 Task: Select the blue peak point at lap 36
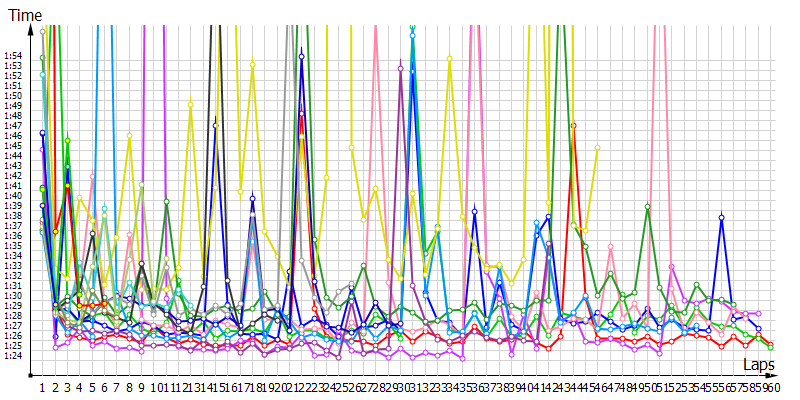(475, 211)
